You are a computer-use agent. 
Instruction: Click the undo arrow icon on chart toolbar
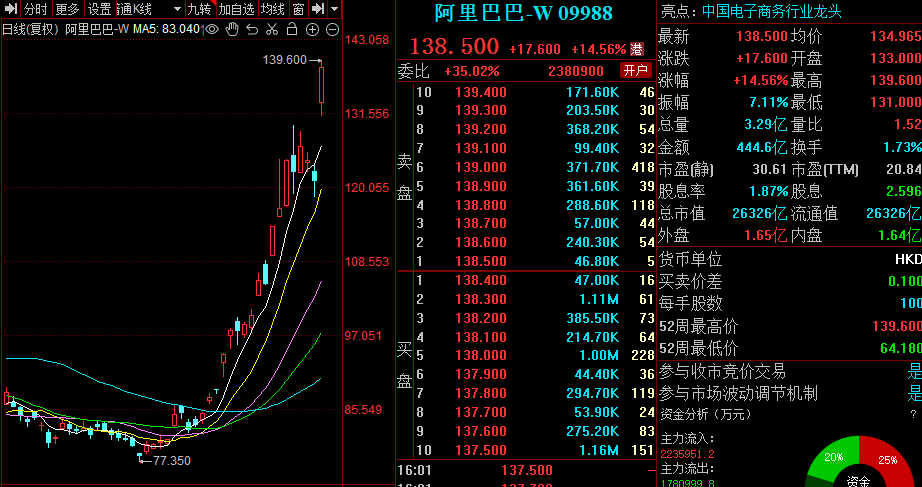(x=252, y=29)
